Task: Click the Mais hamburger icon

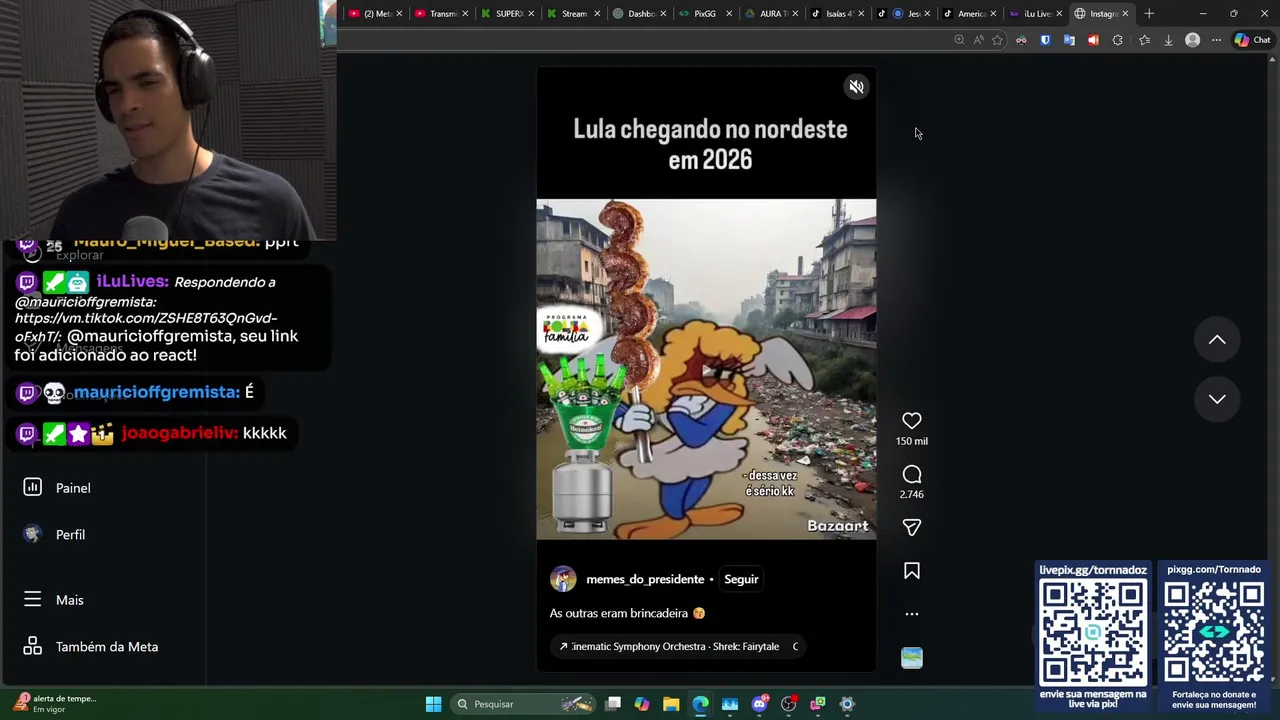Action: point(32,599)
